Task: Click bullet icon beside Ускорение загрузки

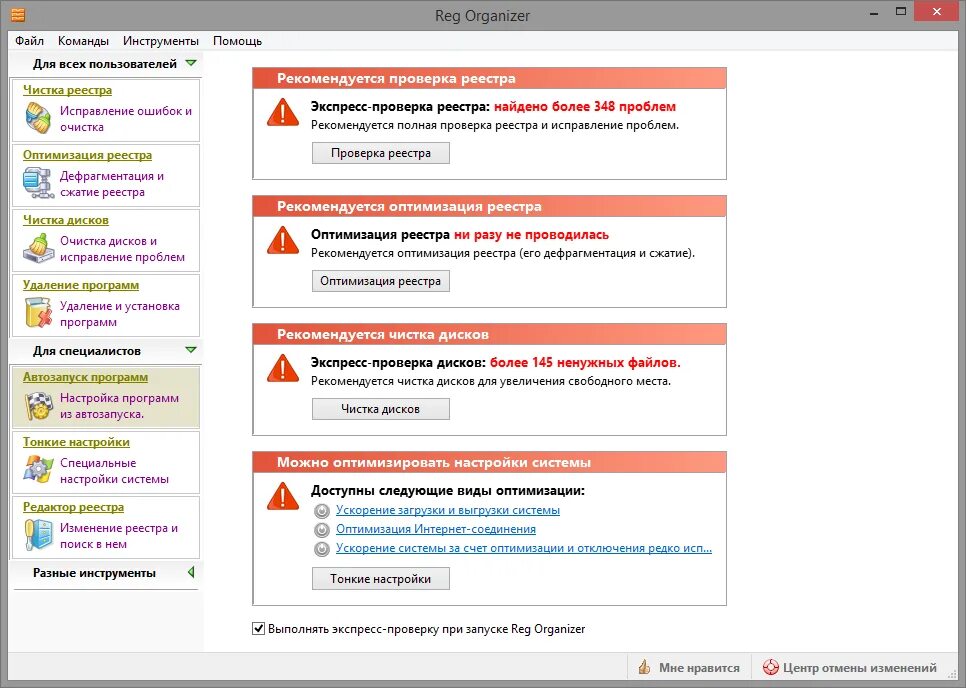Action: tap(322, 511)
